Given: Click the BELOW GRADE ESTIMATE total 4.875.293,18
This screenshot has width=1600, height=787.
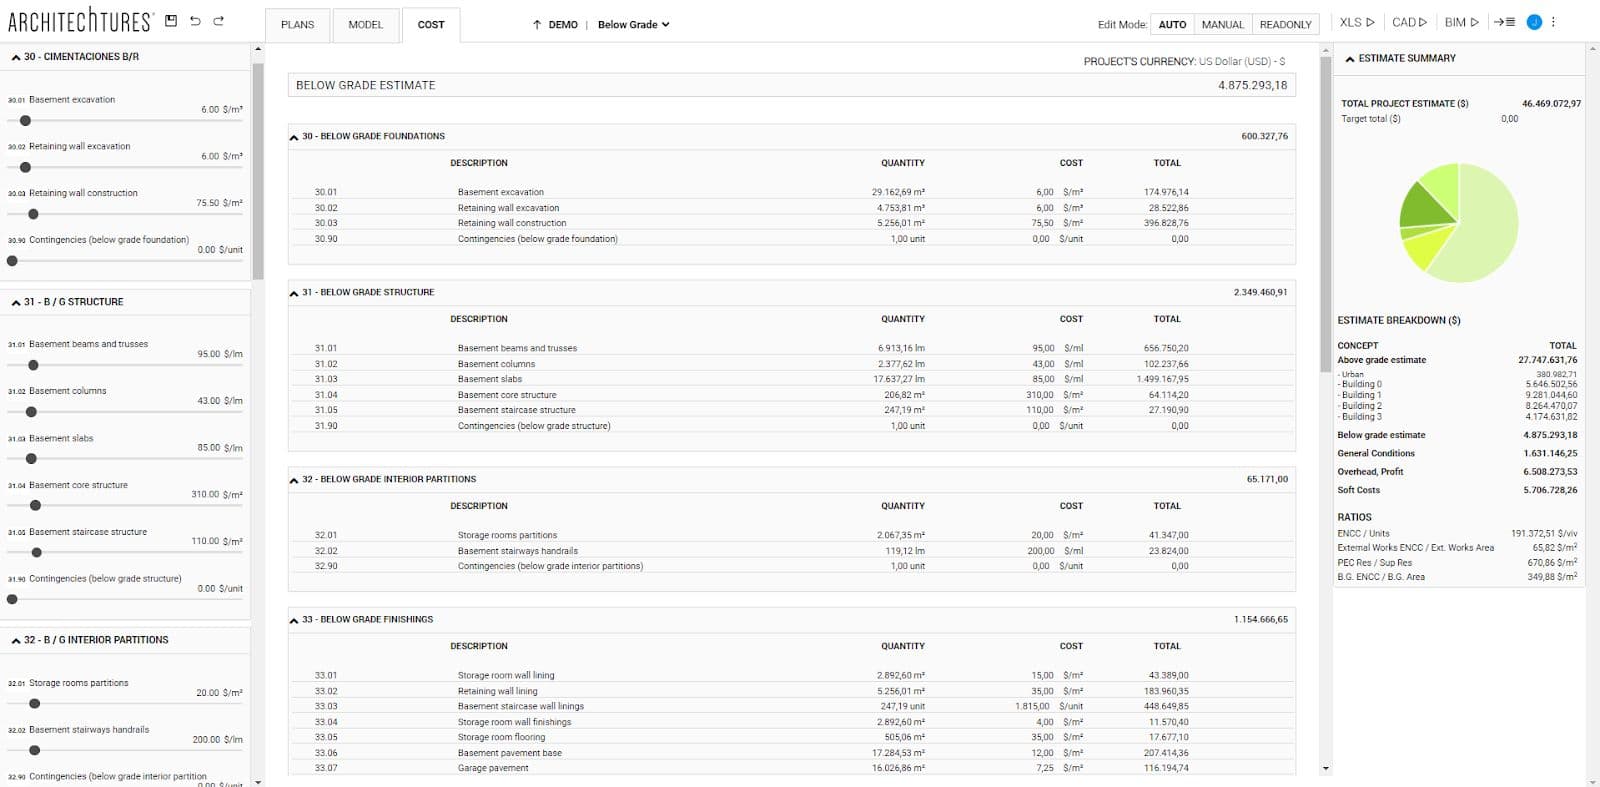Looking at the screenshot, I should [x=1252, y=85].
